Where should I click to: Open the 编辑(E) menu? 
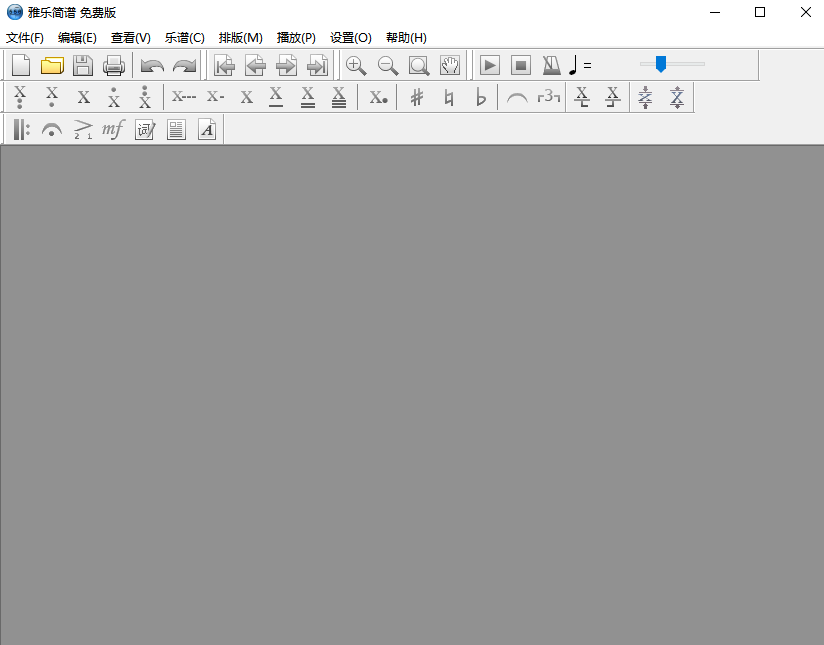click(x=77, y=38)
